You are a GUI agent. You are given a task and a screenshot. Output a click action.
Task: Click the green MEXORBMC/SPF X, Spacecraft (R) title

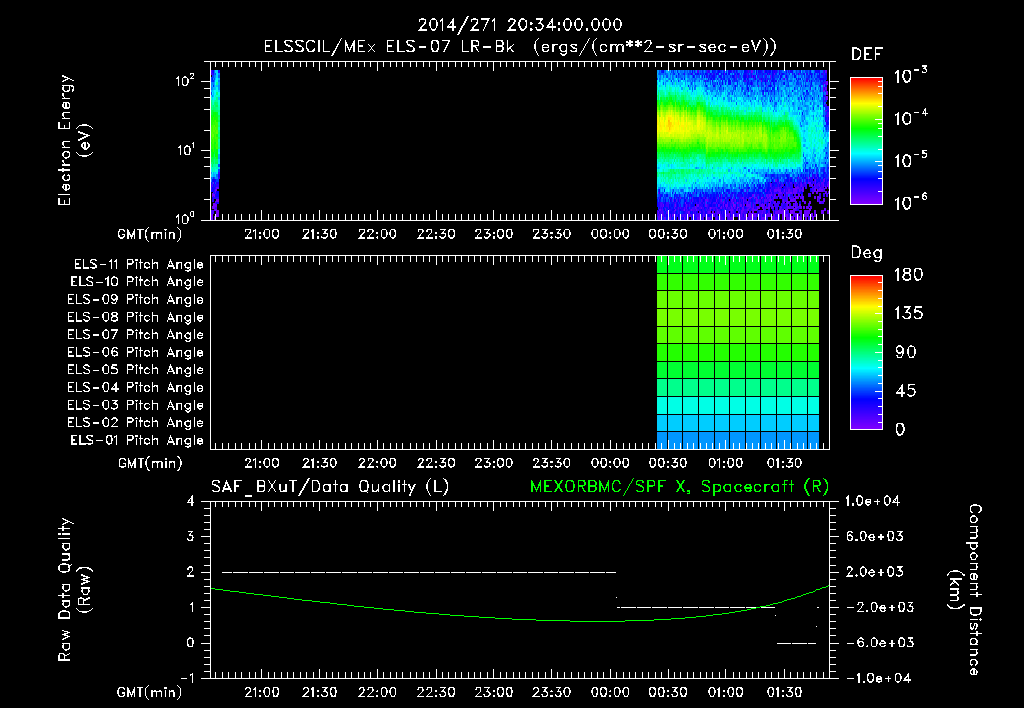679,487
